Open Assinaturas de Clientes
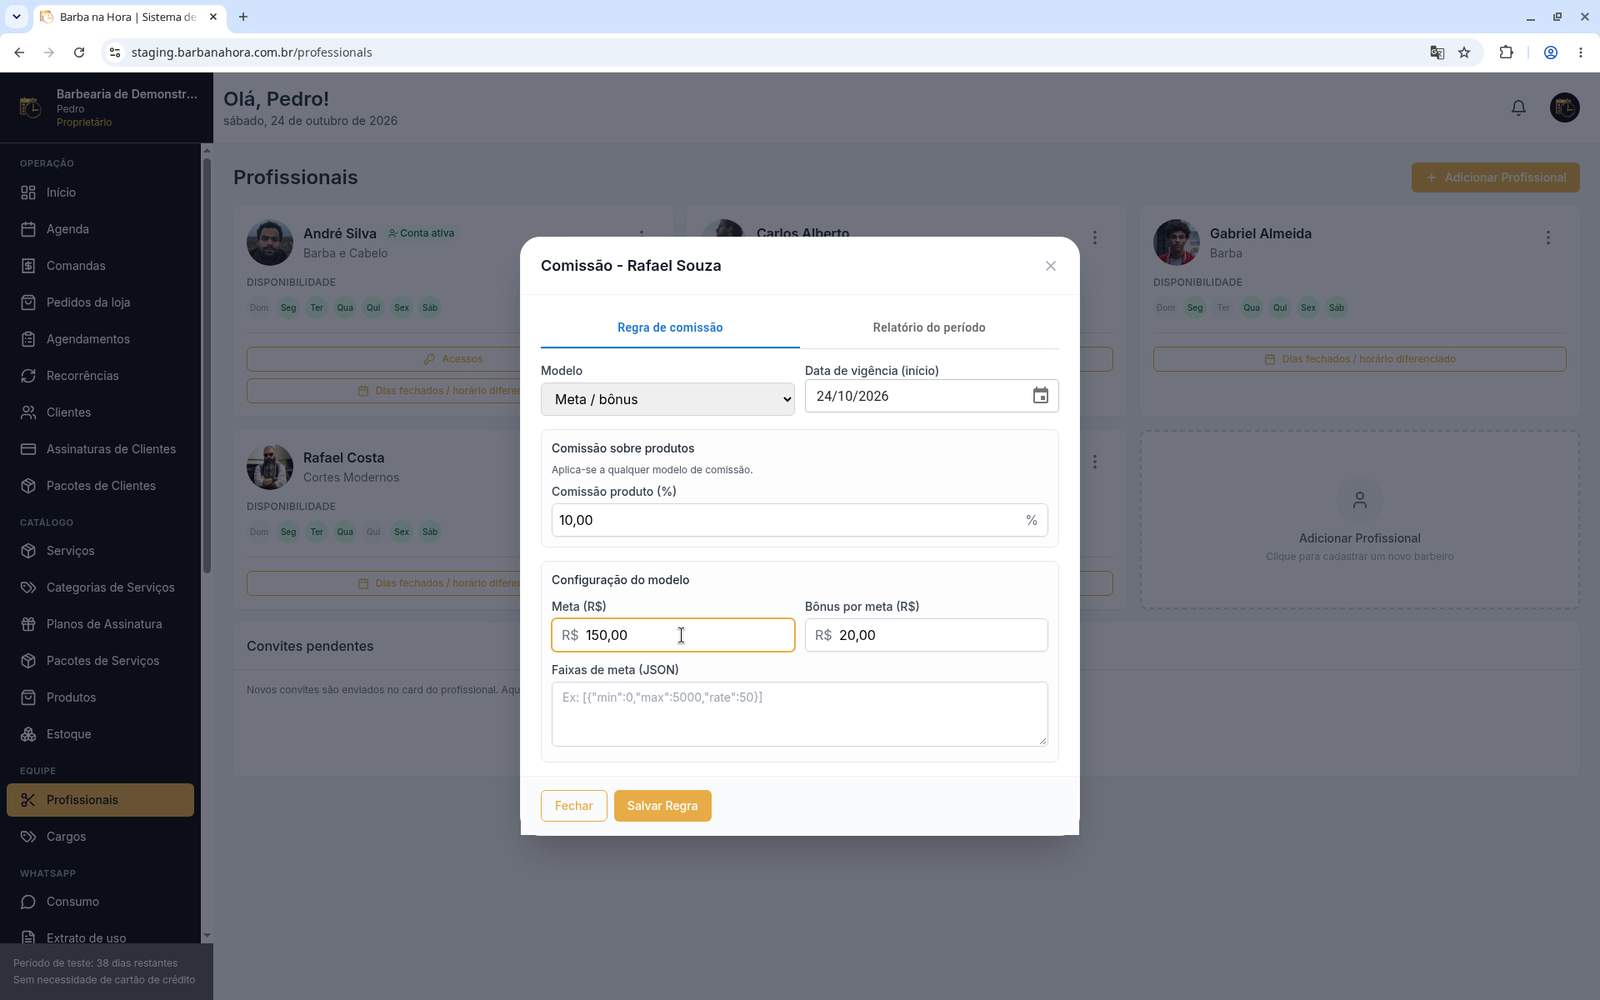The height and width of the screenshot is (1000, 1600). [100, 449]
